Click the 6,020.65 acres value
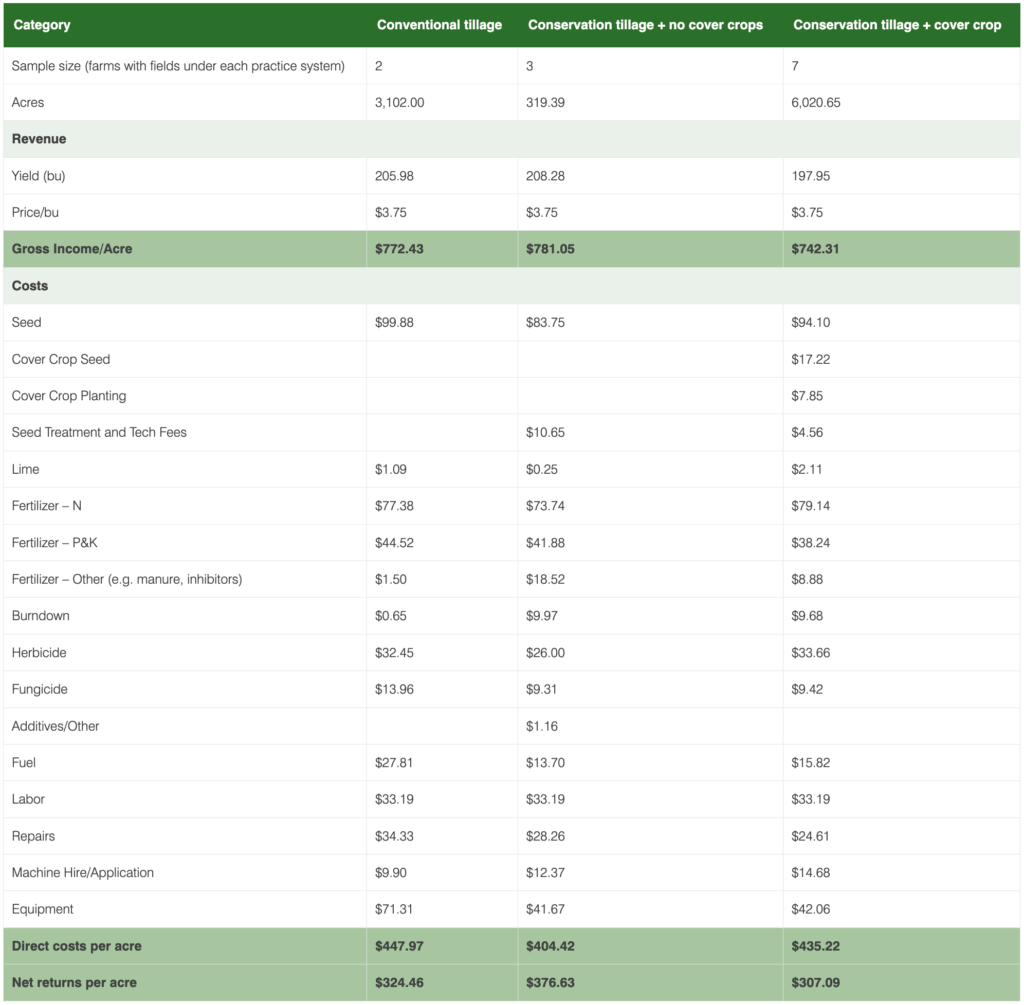Screen dimensions: 1024x1005 [816, 103]
